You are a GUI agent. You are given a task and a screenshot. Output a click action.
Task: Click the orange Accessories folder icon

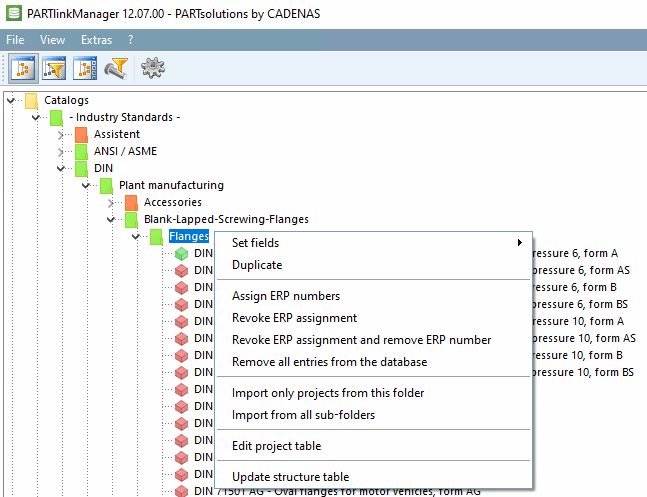click(130, 202)
